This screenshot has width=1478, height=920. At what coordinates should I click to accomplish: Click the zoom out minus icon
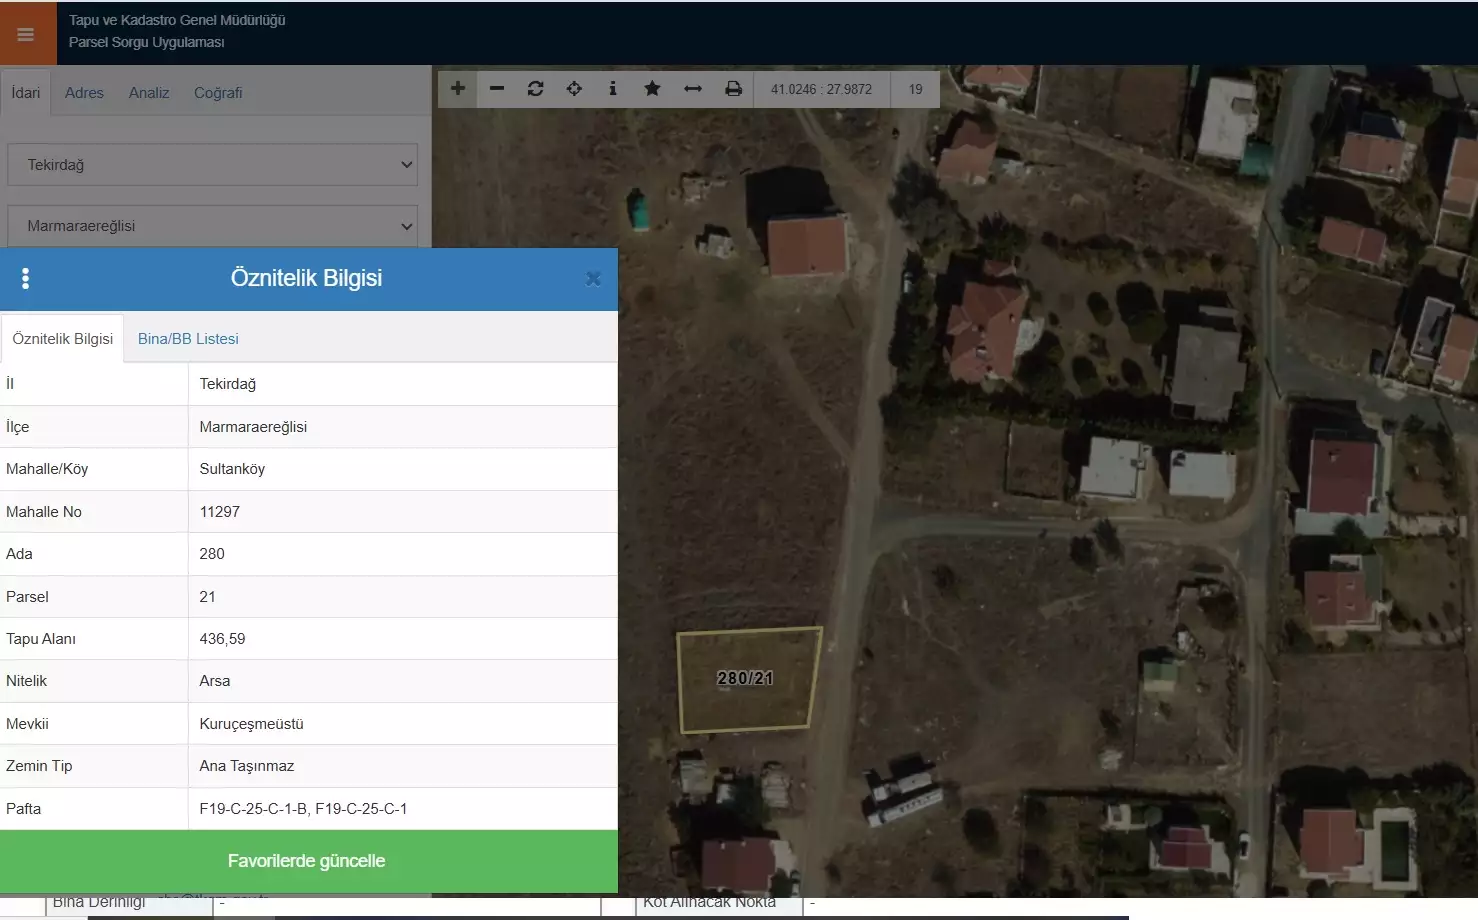click(497, 89)
